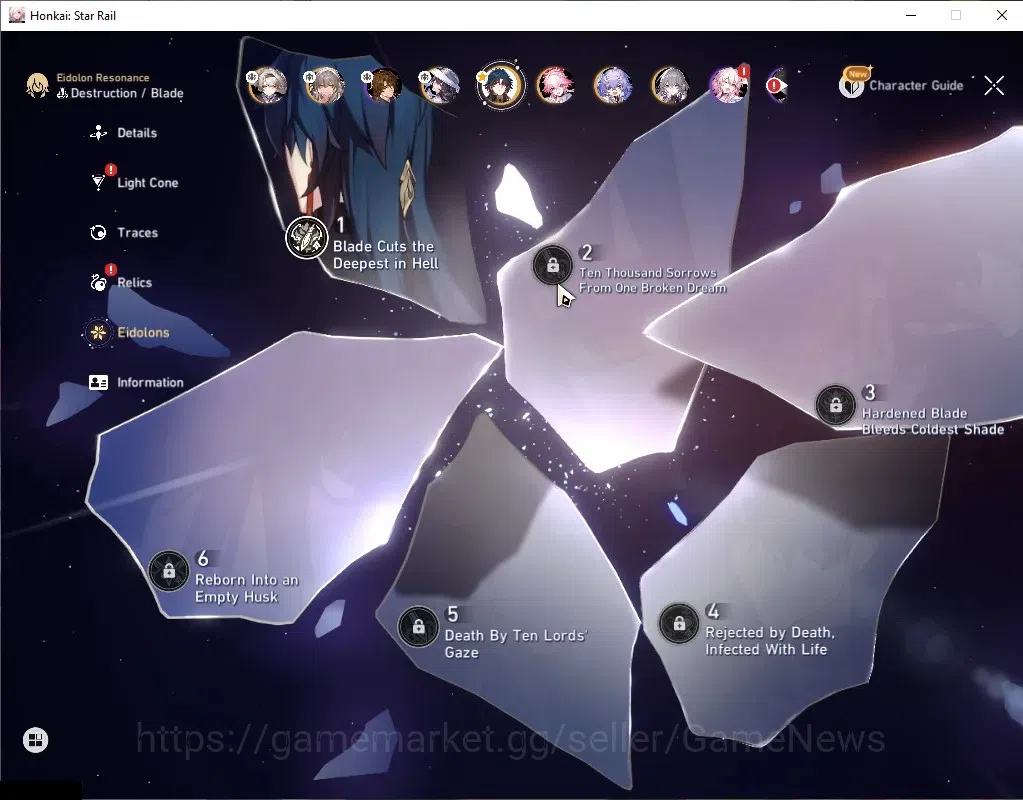Open the four-square grid icon at bottom left
1023x800 pixels.
(35, 740)
